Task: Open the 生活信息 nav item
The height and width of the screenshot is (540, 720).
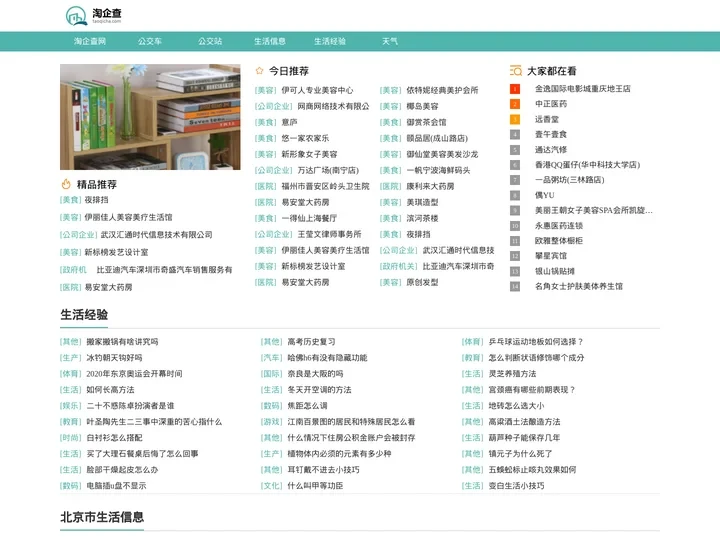Action: (x=270, y=41)
